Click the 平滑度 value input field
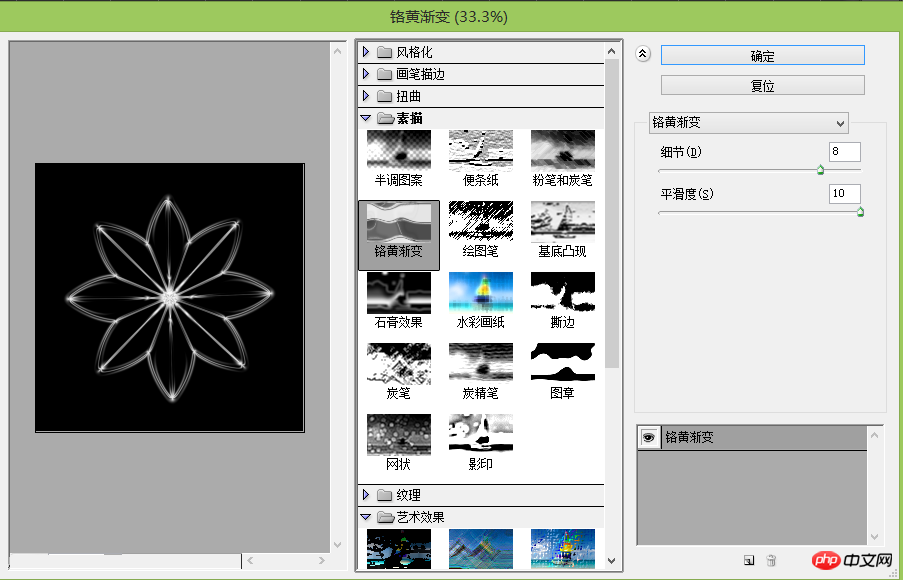This screenshot has height=580, width=903. (x=845, y=194)
